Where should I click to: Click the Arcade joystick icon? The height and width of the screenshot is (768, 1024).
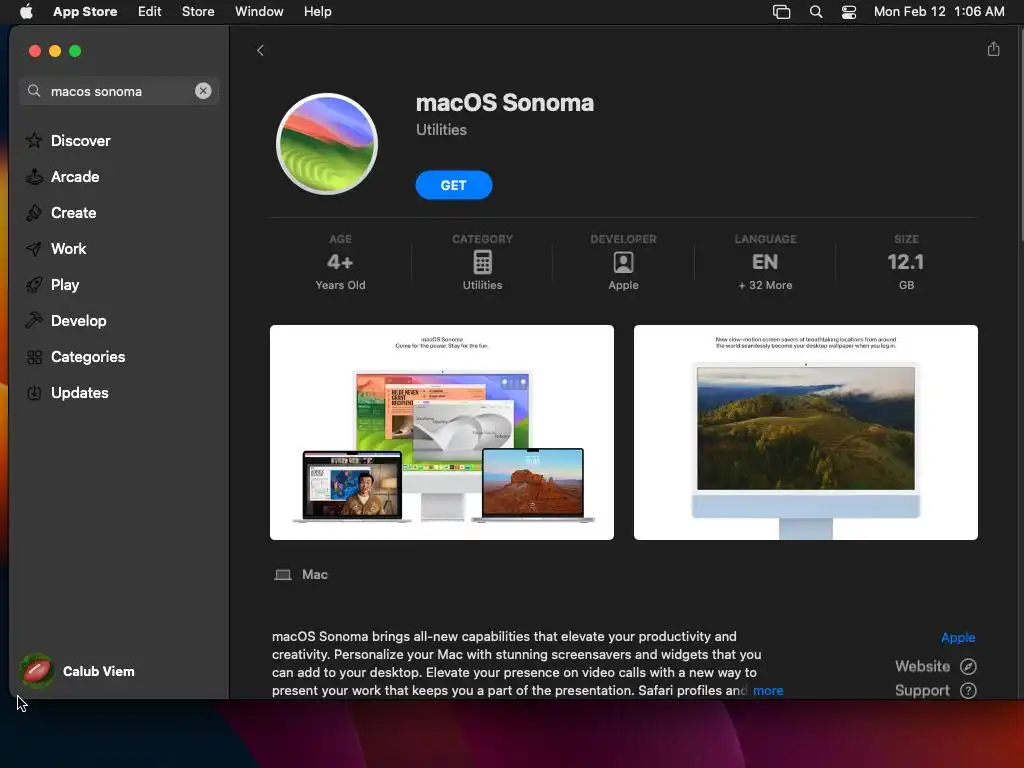click(34, 176)
